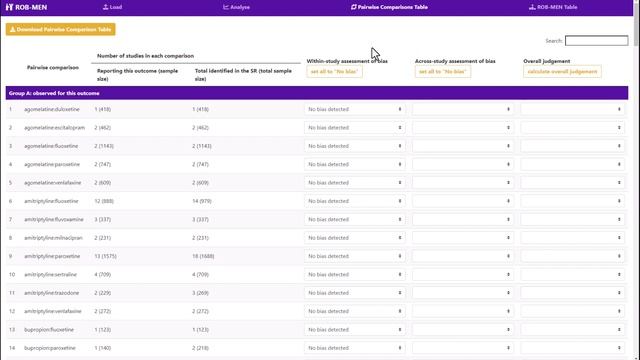640x360 pixels.
Task: Select the amitriptyline:sertraline comparison name
Action: pos(50,275)
